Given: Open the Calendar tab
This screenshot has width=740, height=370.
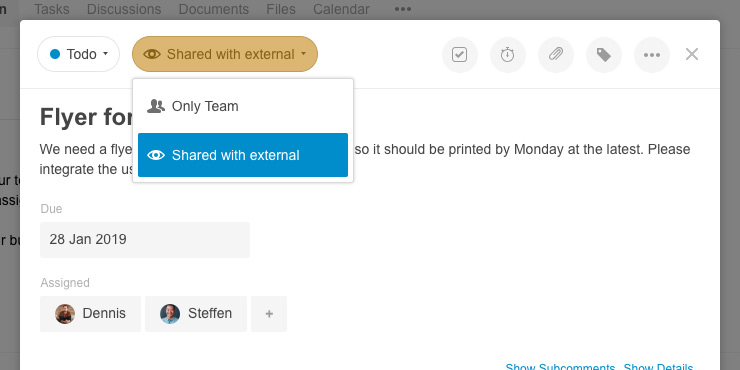Looking at the screenshot, I should (x=341, y=9).
